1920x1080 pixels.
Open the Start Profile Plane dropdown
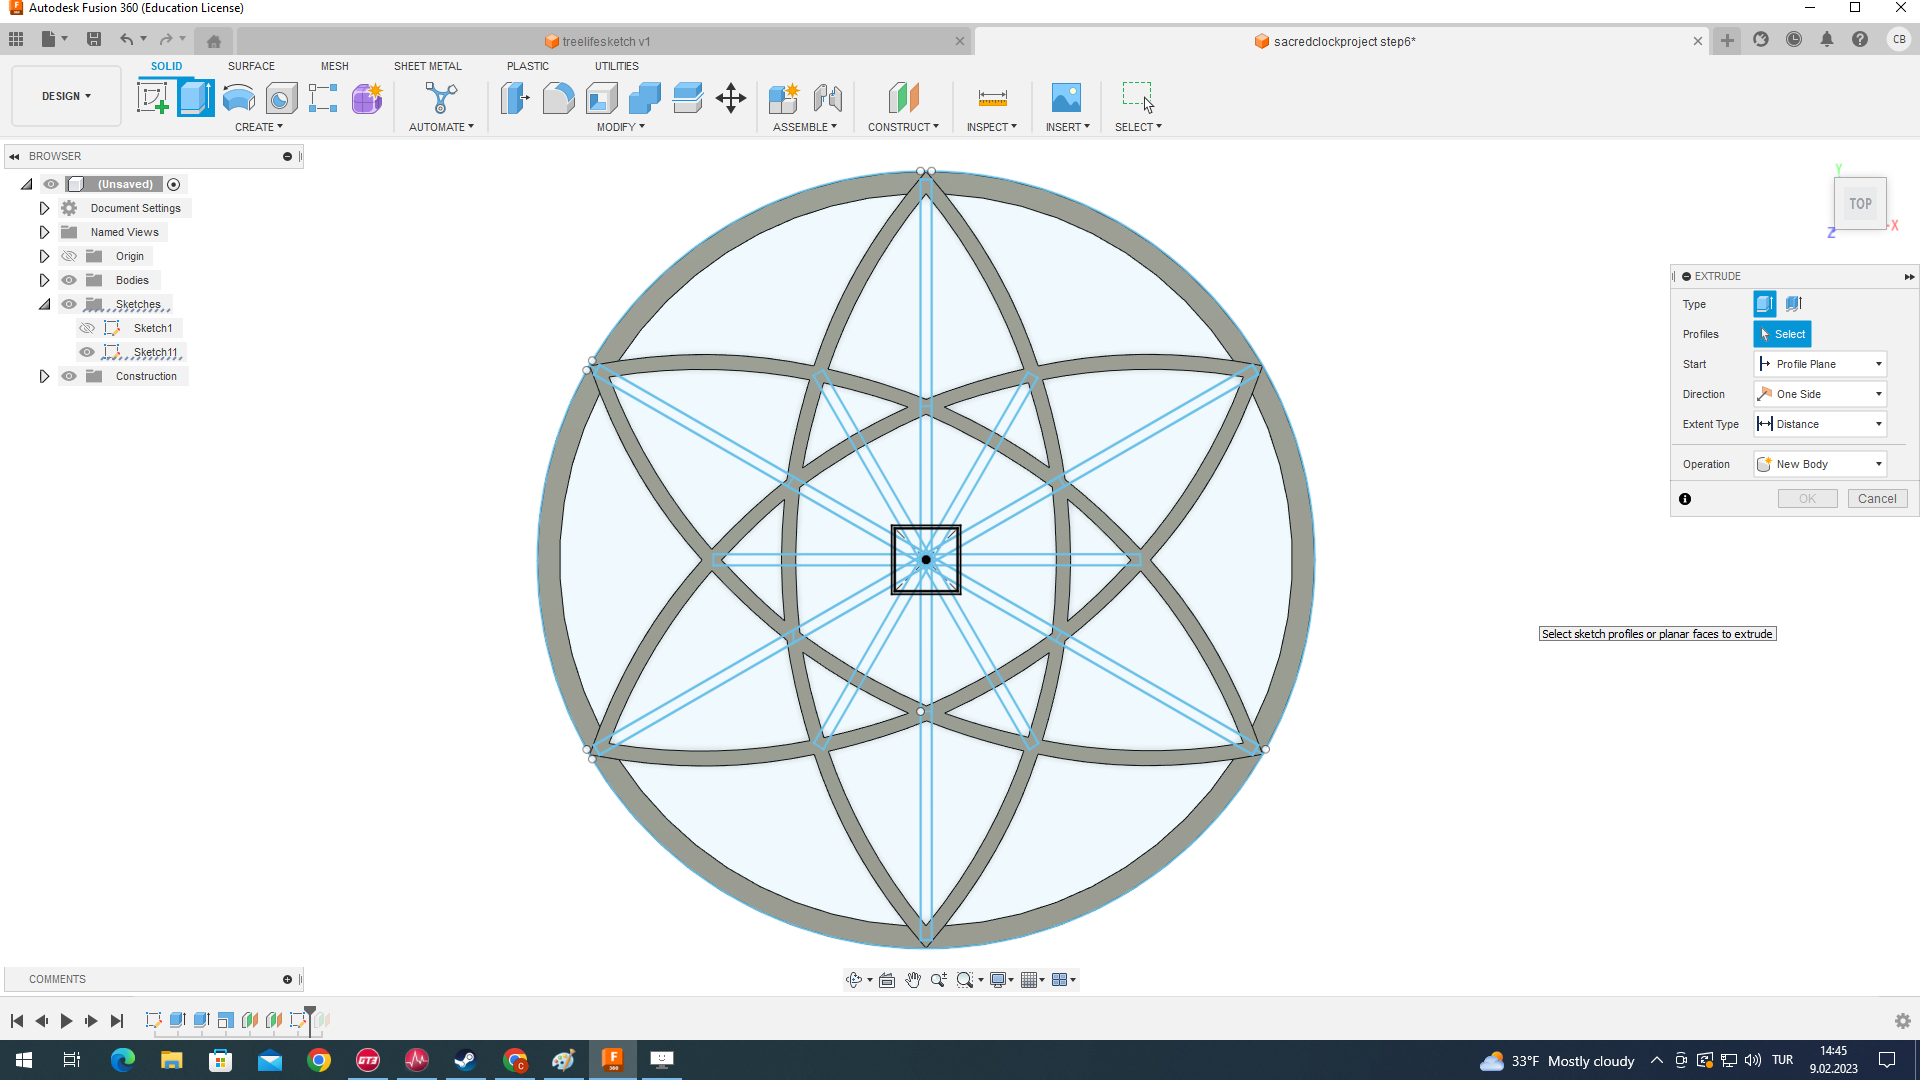point(1820,364)
